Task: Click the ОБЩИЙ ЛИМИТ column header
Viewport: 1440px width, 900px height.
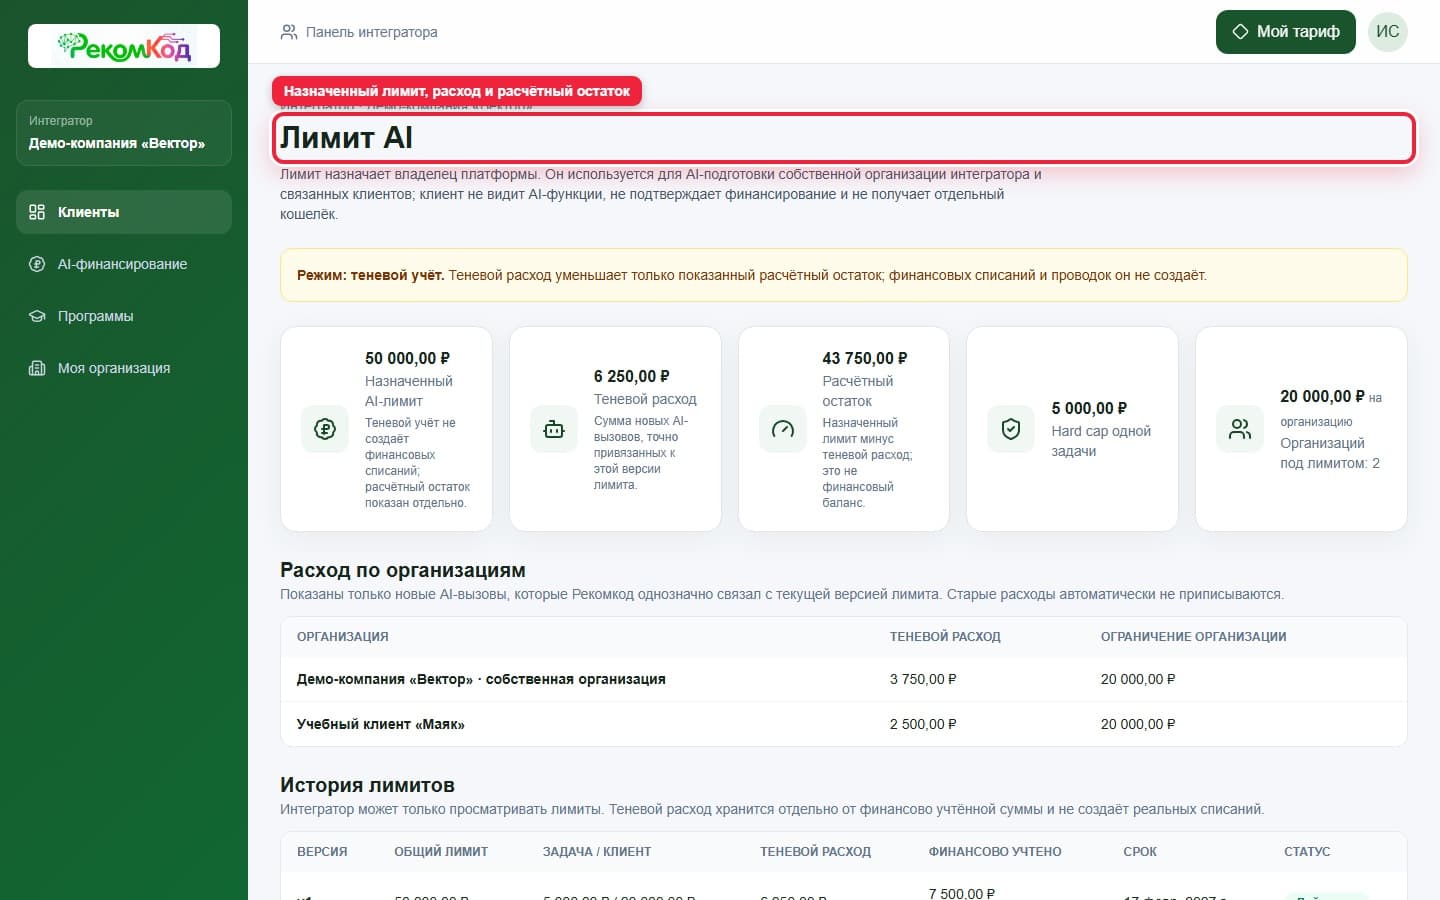Action: 441,852
